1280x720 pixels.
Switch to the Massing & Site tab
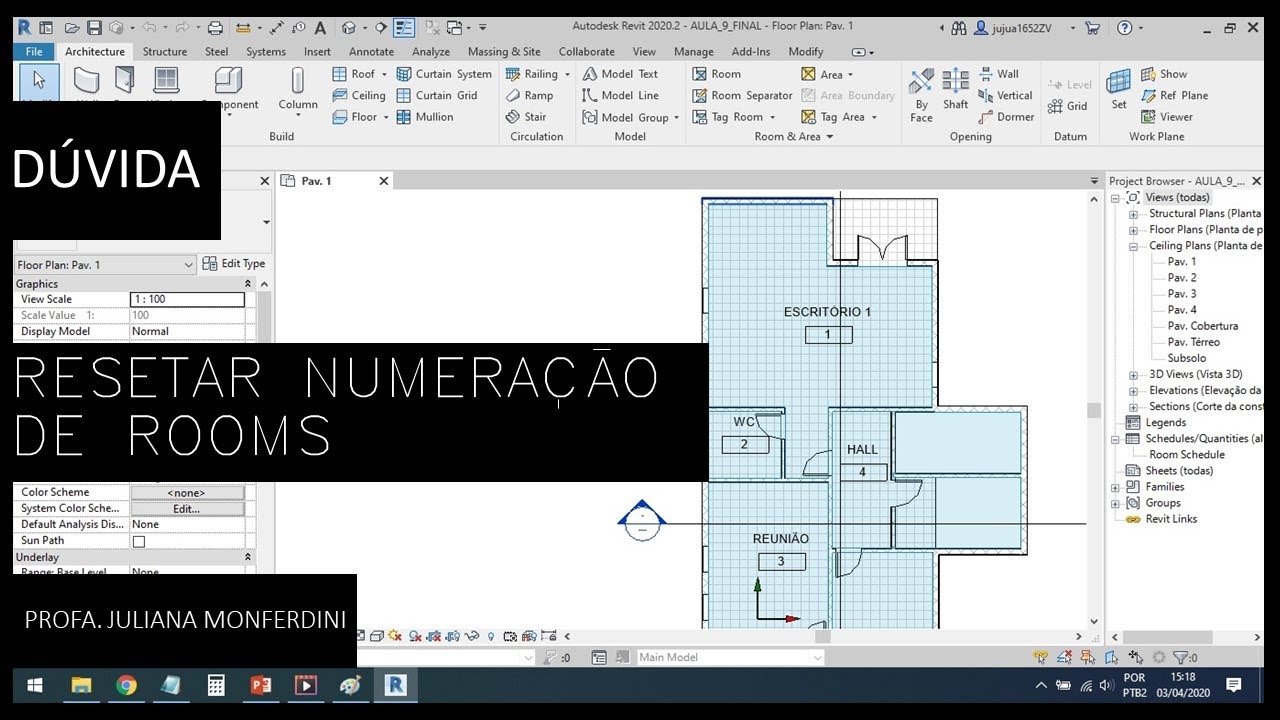504,52
